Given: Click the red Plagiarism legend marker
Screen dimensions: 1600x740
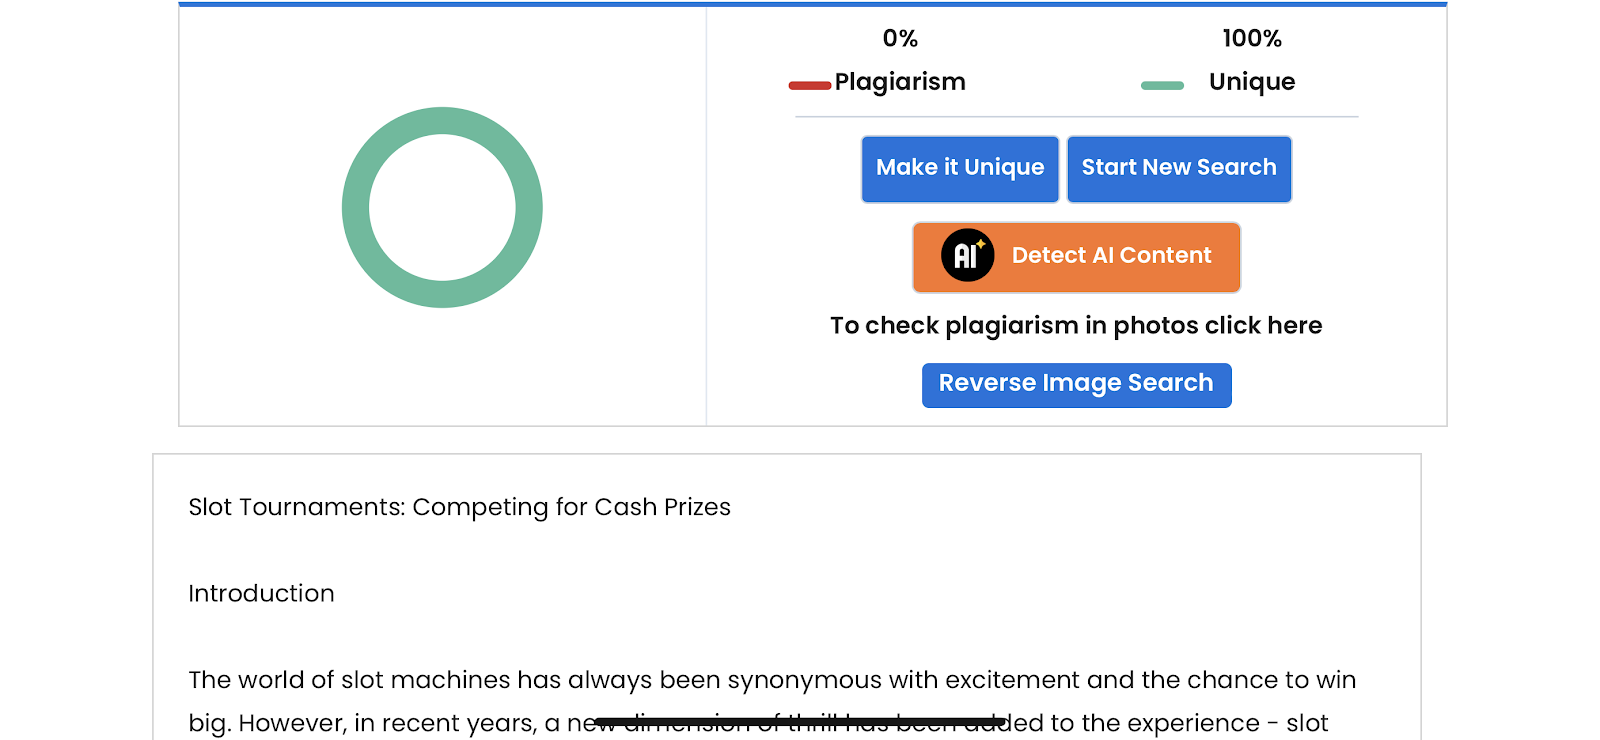Looking at the screenshot, I should [809, 85].
